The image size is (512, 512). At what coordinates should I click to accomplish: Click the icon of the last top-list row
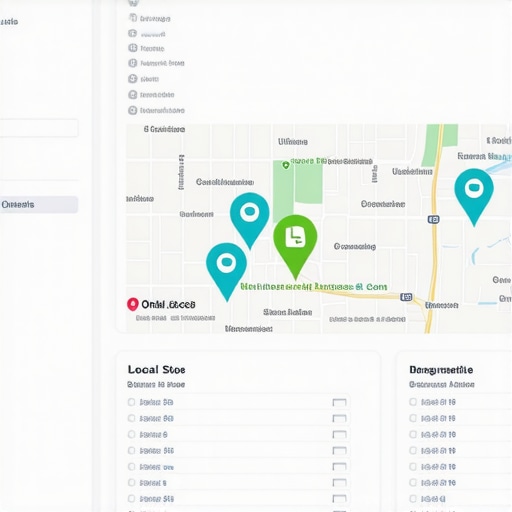pos(133,110)
